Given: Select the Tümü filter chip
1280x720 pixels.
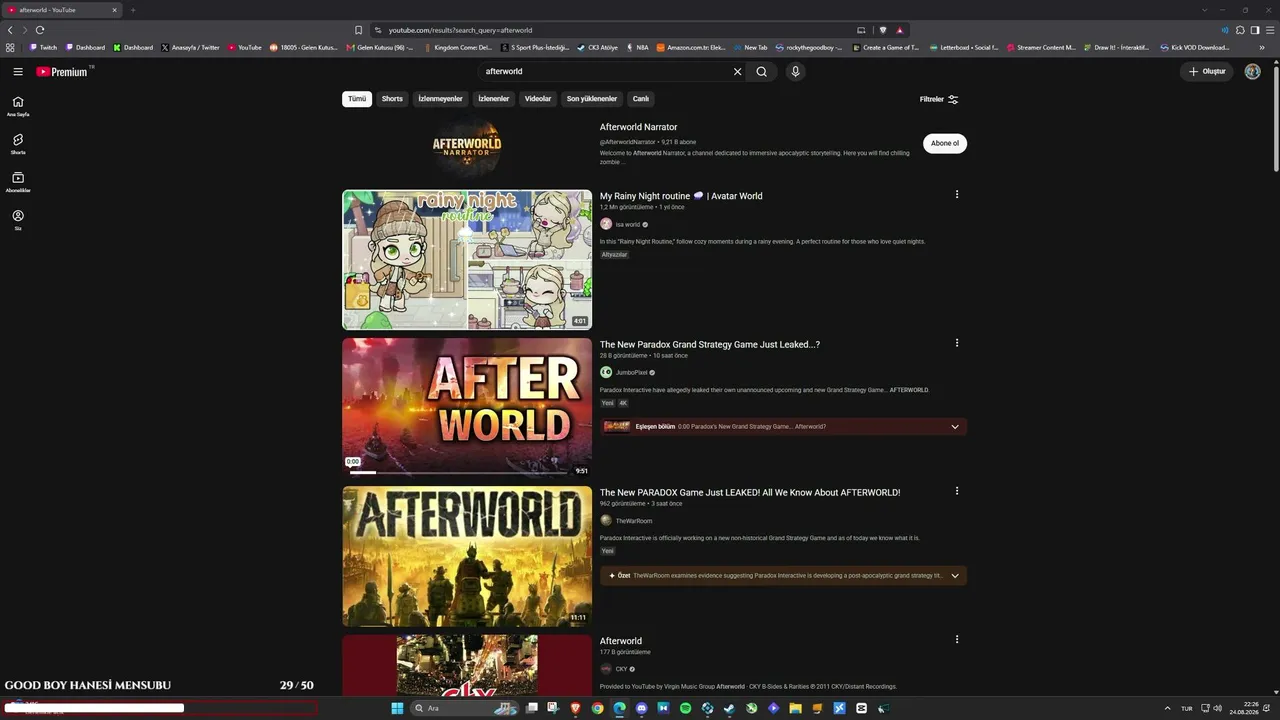Looking at the screenshot, I should pos(357,99).
